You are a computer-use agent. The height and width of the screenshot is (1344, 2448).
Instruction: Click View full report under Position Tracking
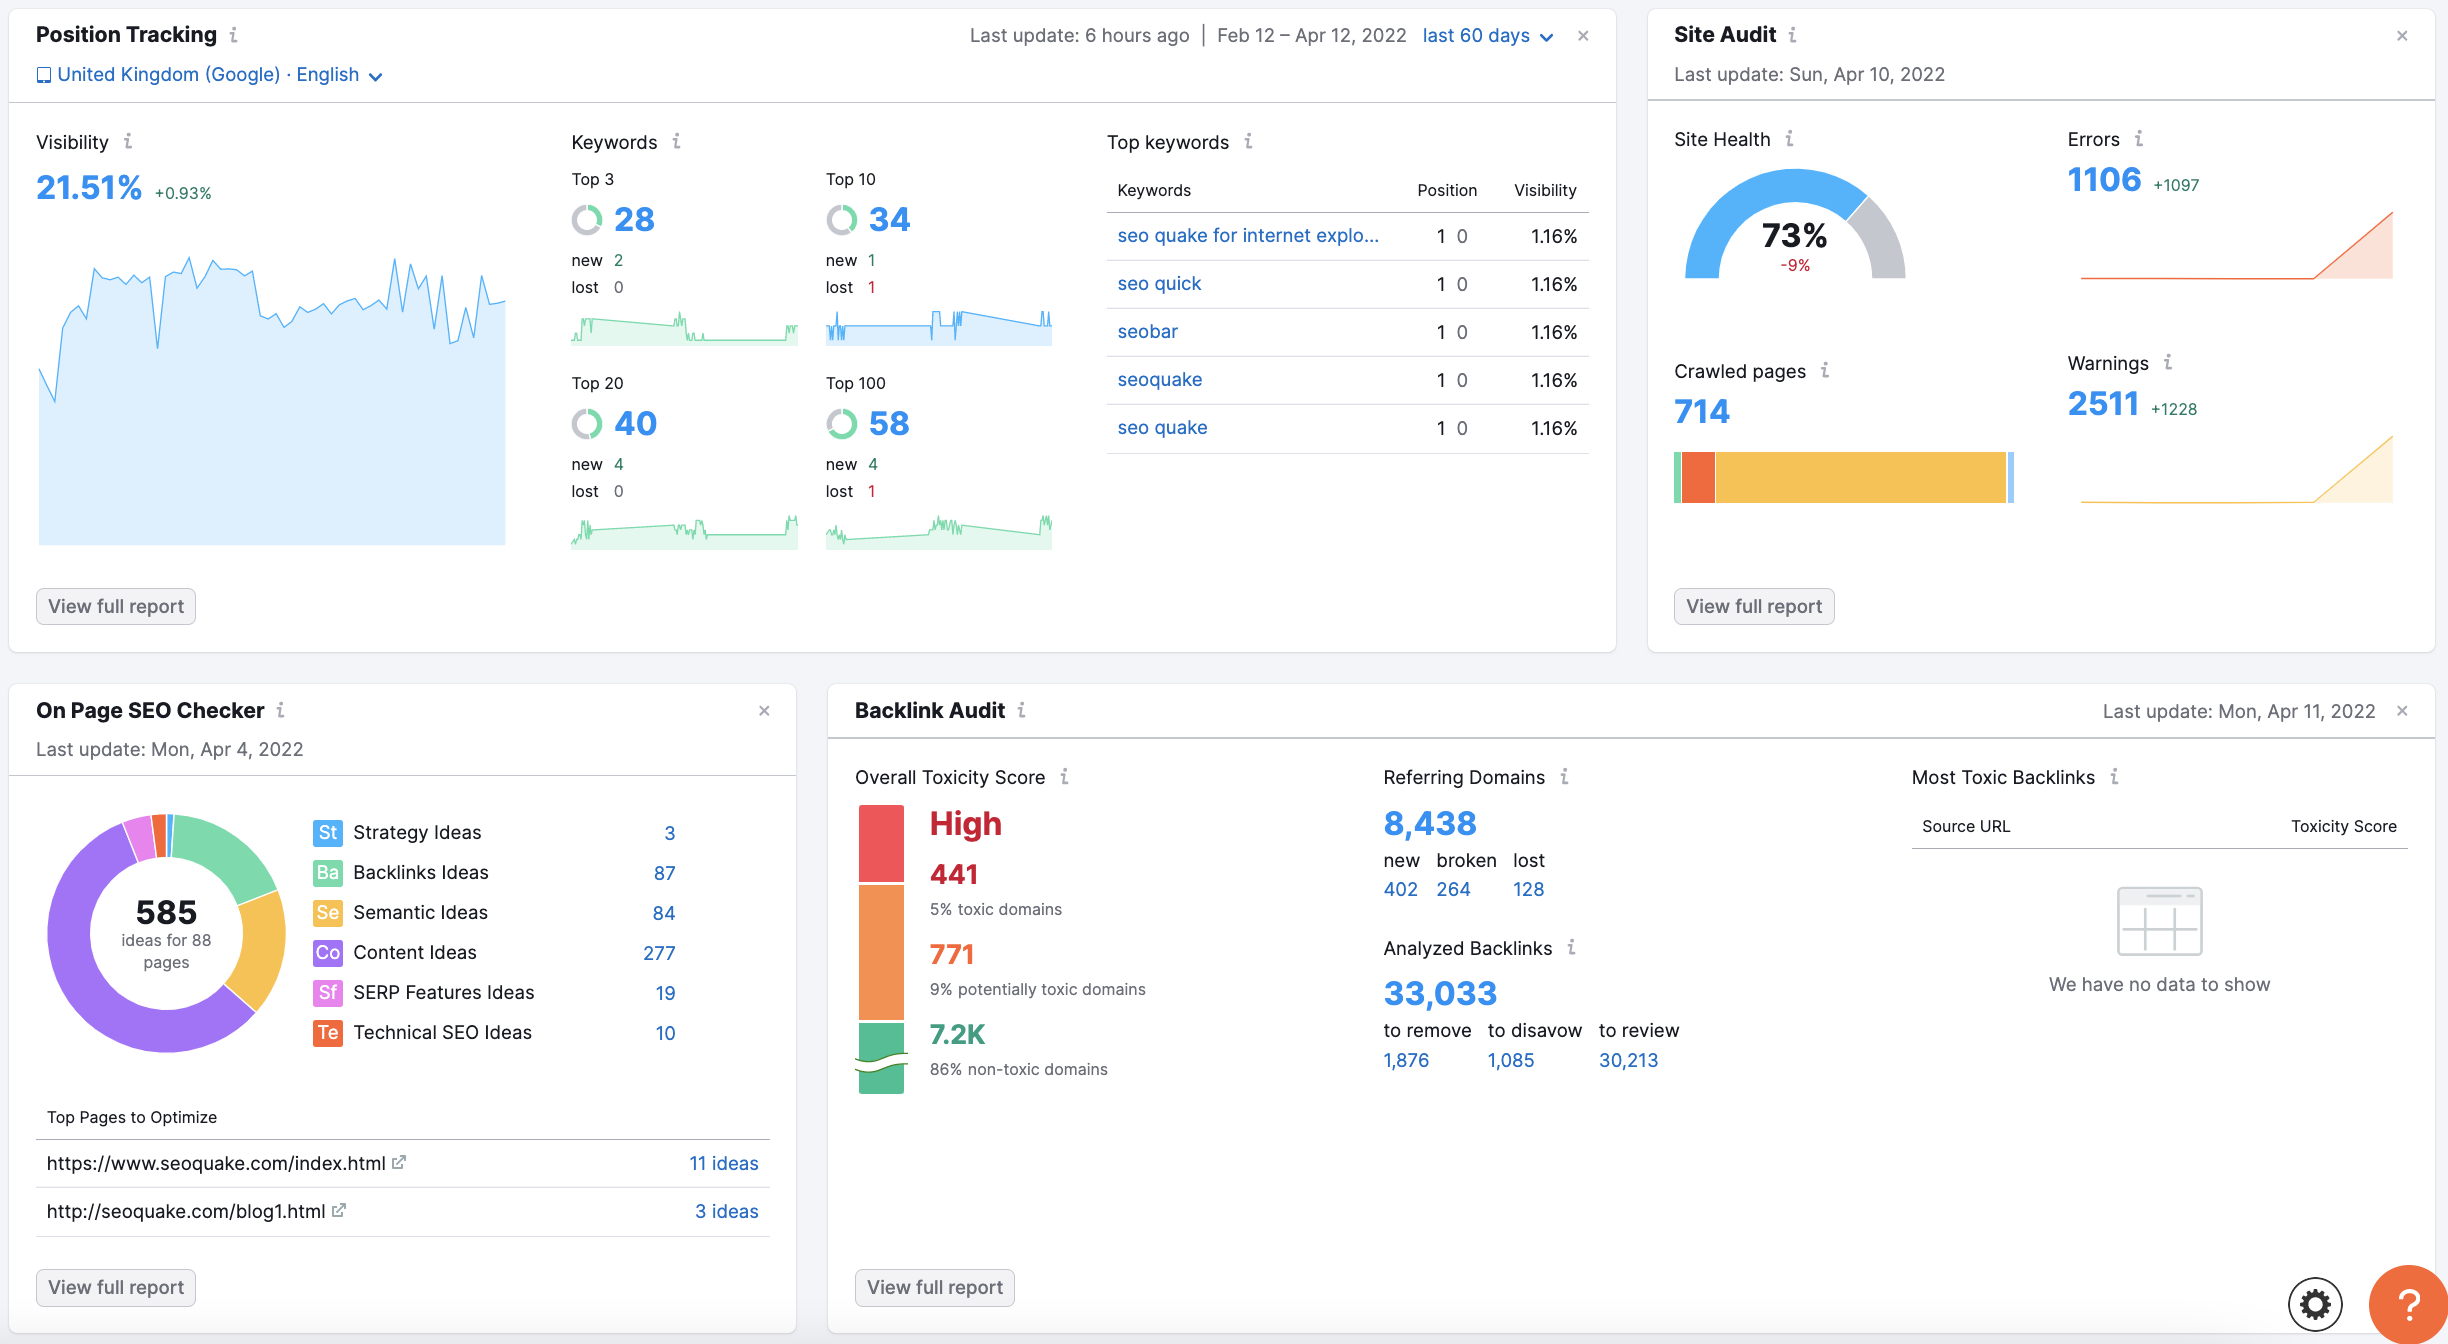pyautogui.click(x=118, y=604)
